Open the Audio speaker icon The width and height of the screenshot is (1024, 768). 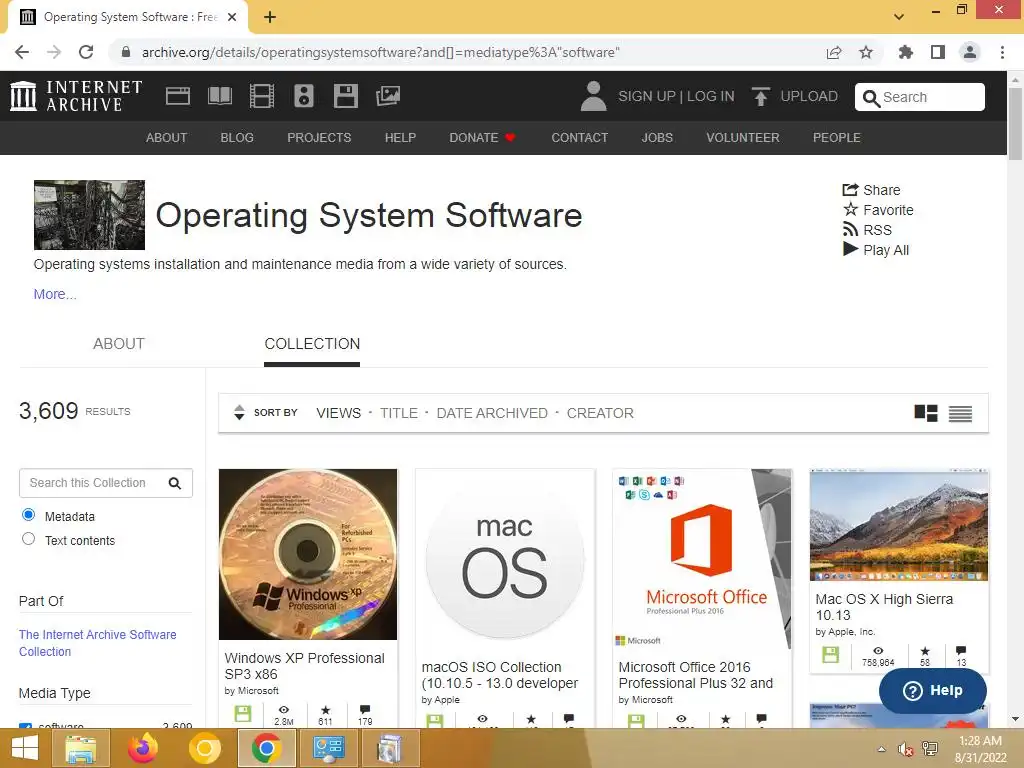[x=304, y=96]
